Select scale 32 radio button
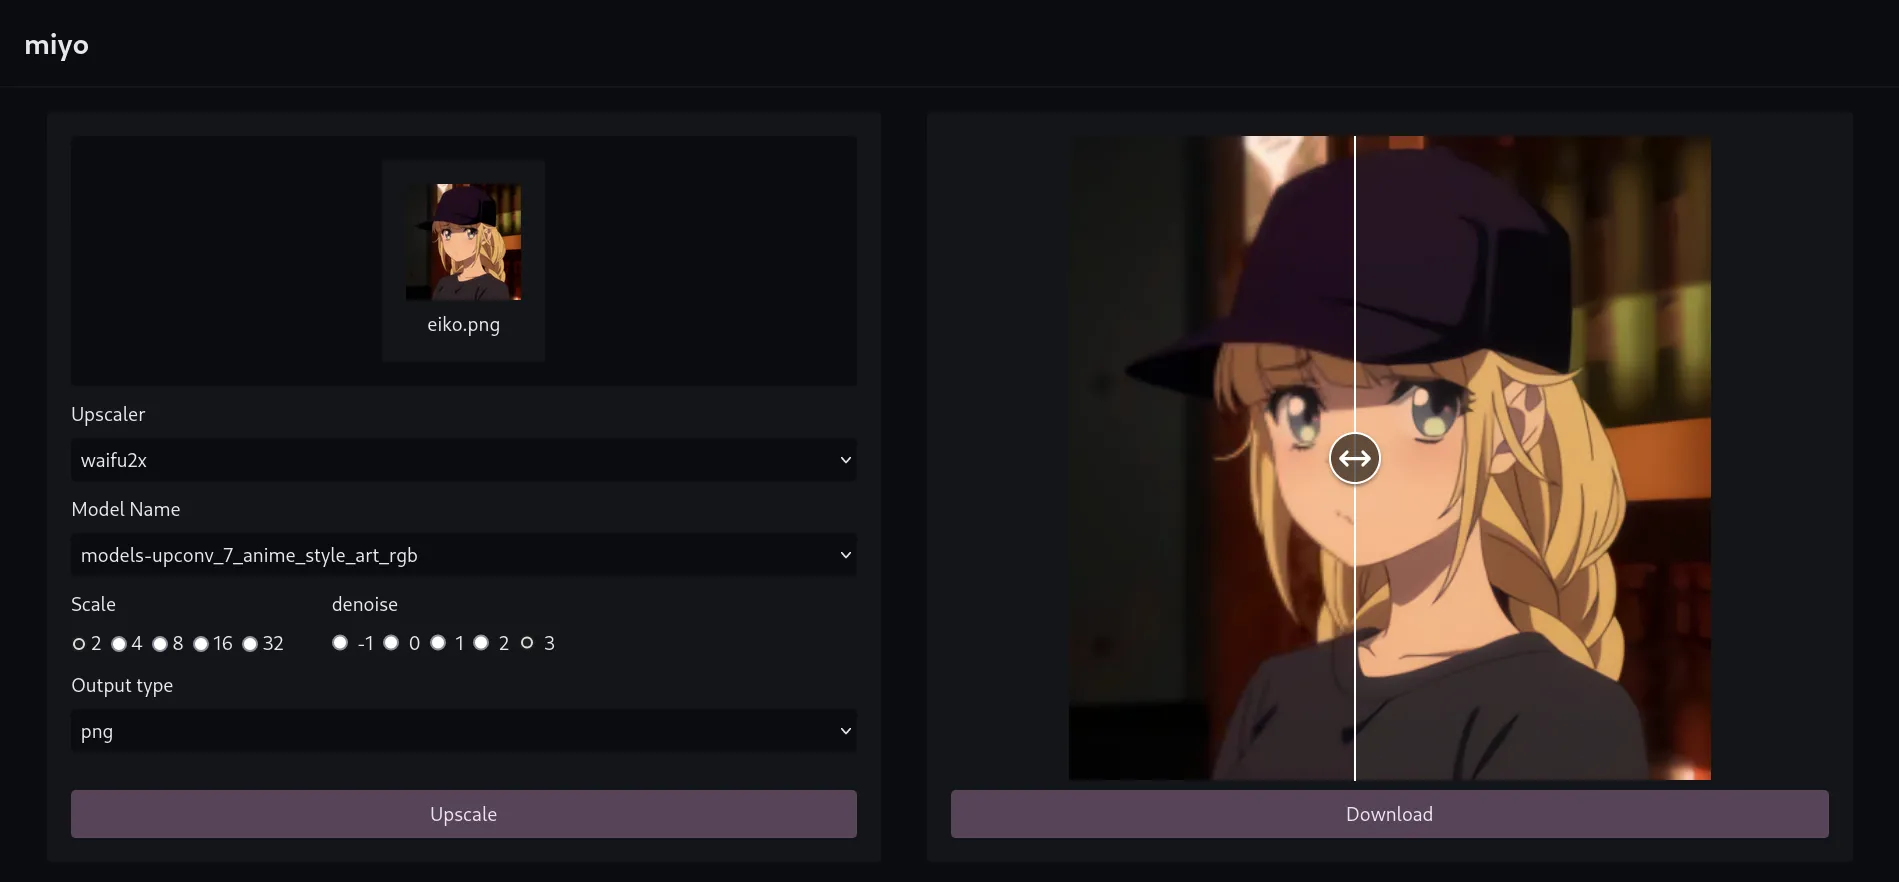The width and height of the screenshot is (1899, 882). tap(250, 644)
